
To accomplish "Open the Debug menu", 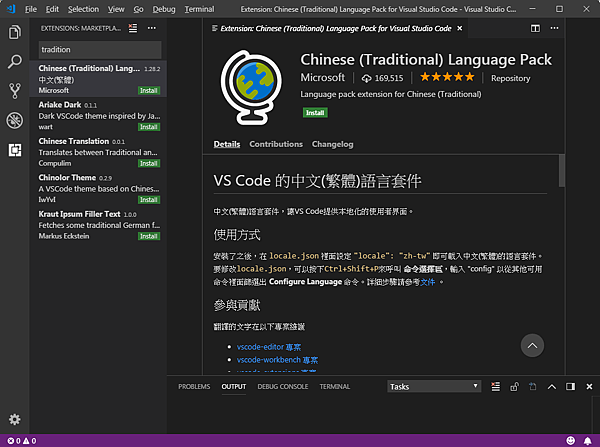I will click(x=164, y=9).
